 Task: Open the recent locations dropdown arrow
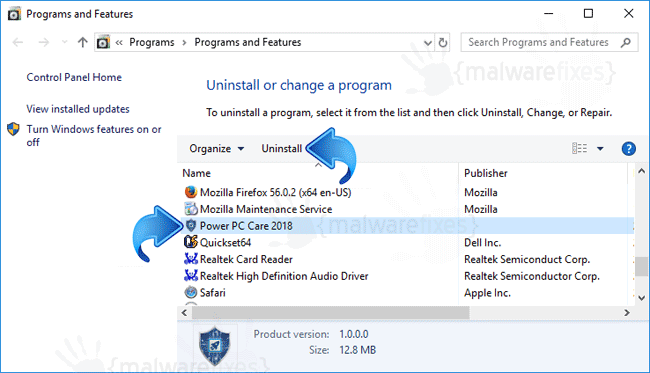click(64, 42)
